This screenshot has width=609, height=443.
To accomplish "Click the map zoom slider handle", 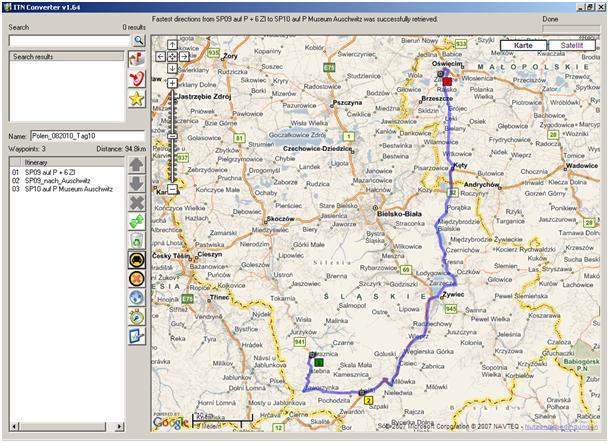I will [172, 136].
